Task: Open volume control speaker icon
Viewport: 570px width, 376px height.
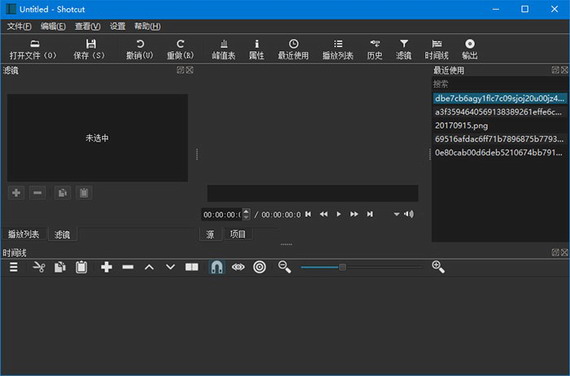Action: pos(409,214)
